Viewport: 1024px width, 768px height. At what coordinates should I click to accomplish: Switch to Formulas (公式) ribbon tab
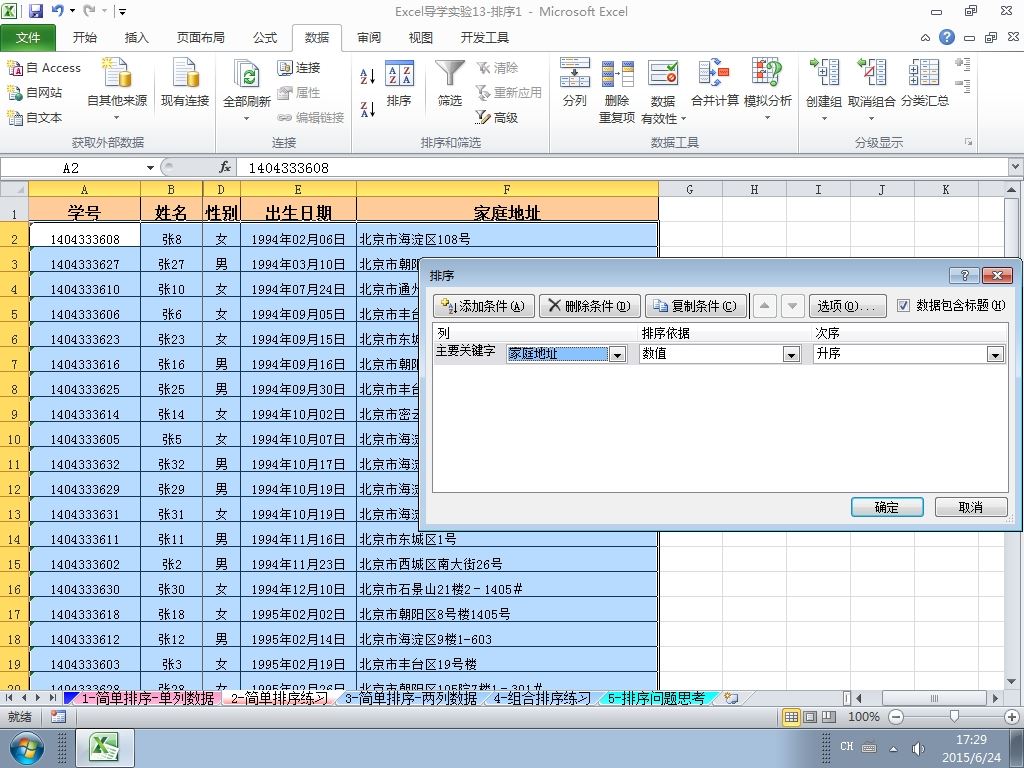click(264, 38)
